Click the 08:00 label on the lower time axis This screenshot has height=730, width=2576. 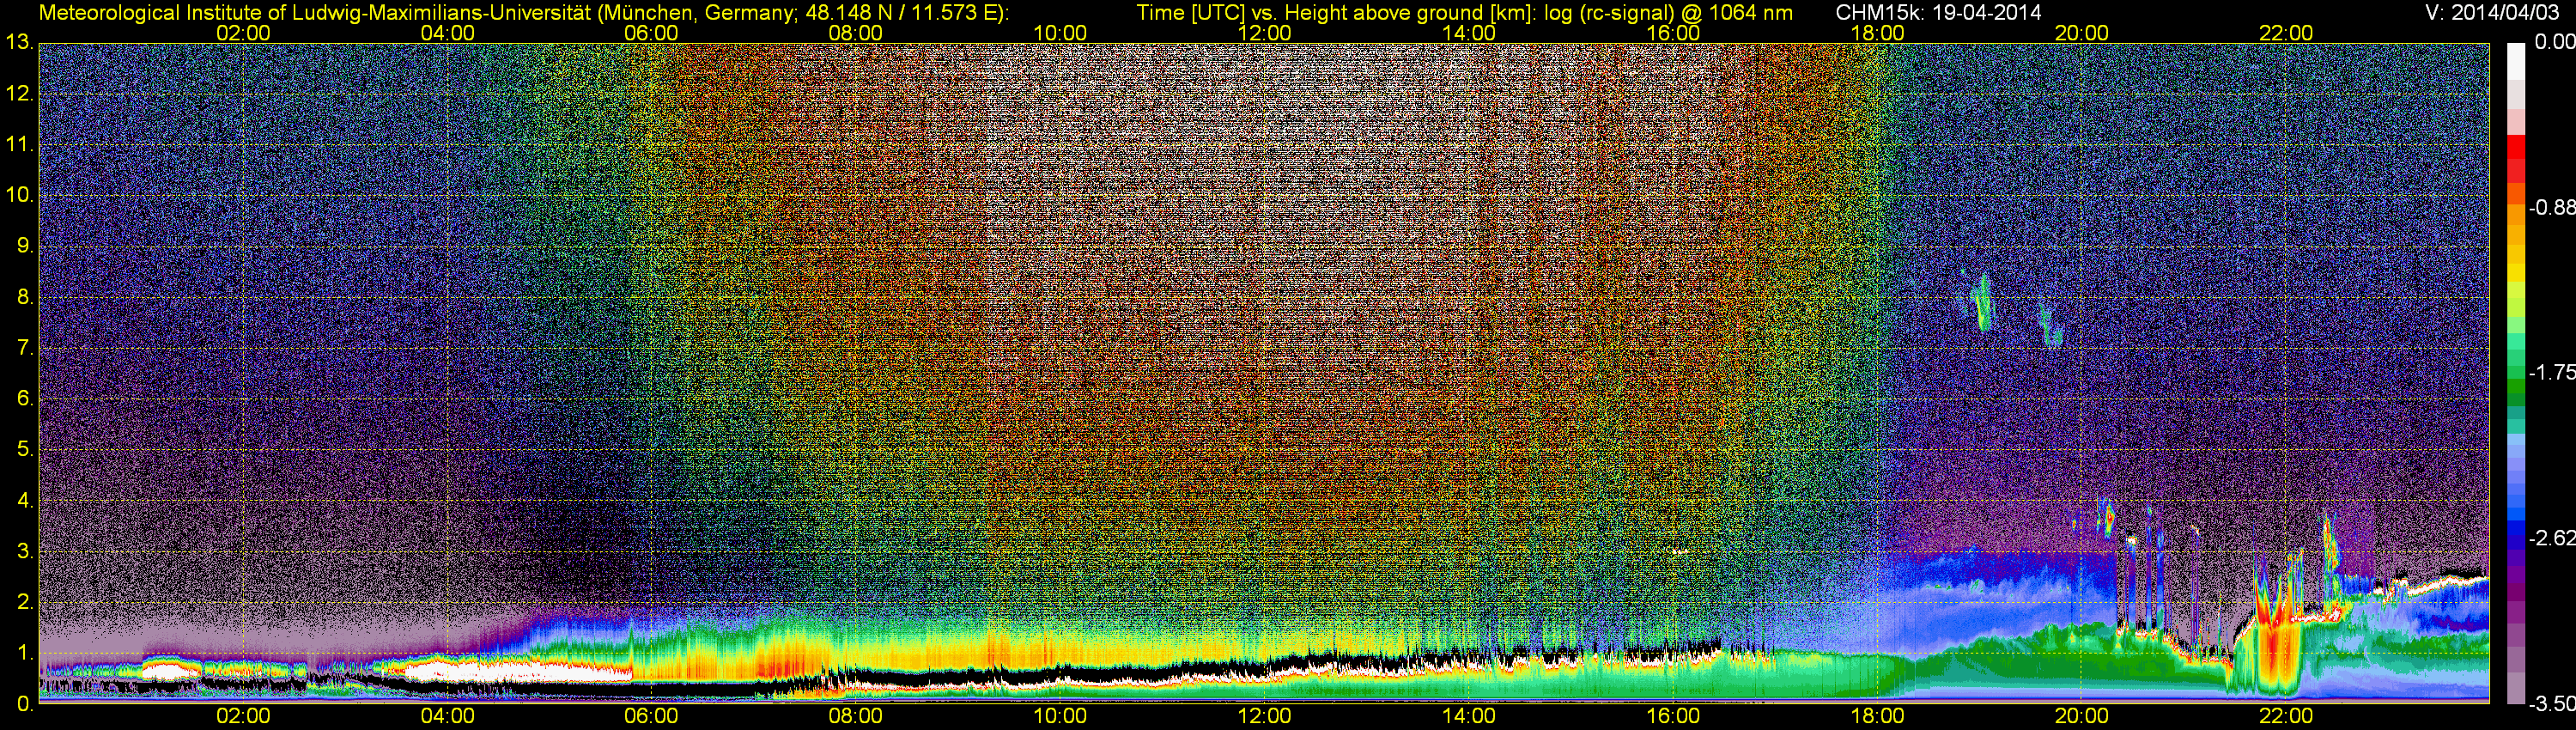coord(856,717)
